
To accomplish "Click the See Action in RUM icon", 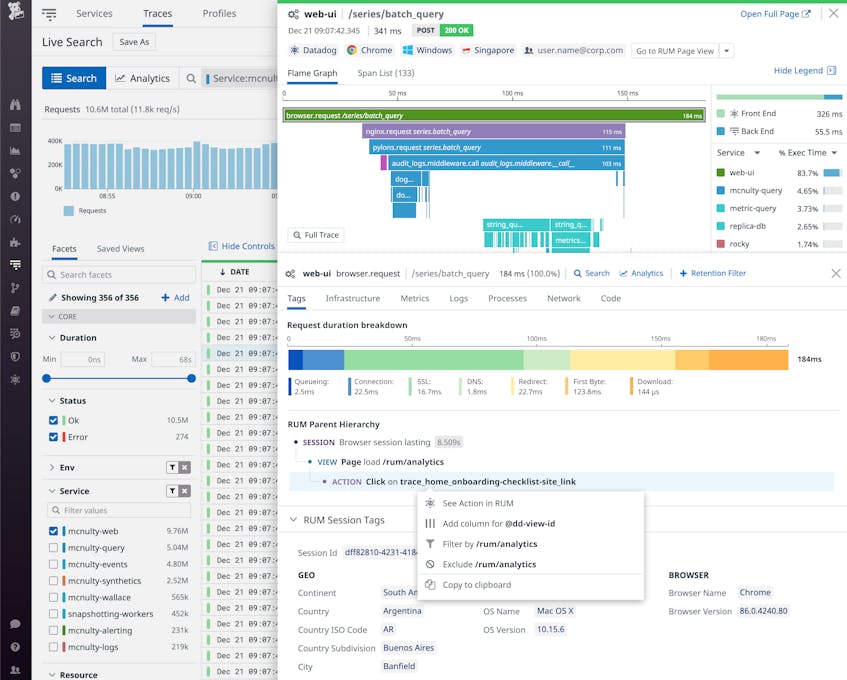I will point(430,503).
